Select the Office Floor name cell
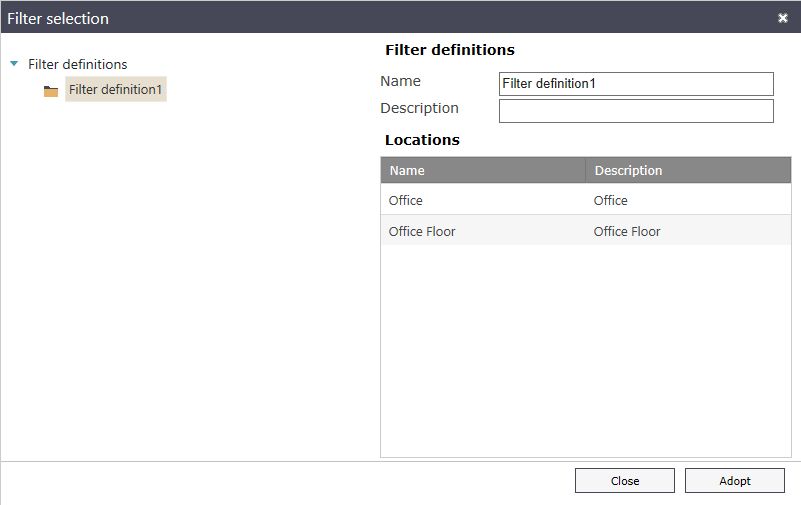The width and height of the screenshot is (801, 505). click(x=483, y=231)
